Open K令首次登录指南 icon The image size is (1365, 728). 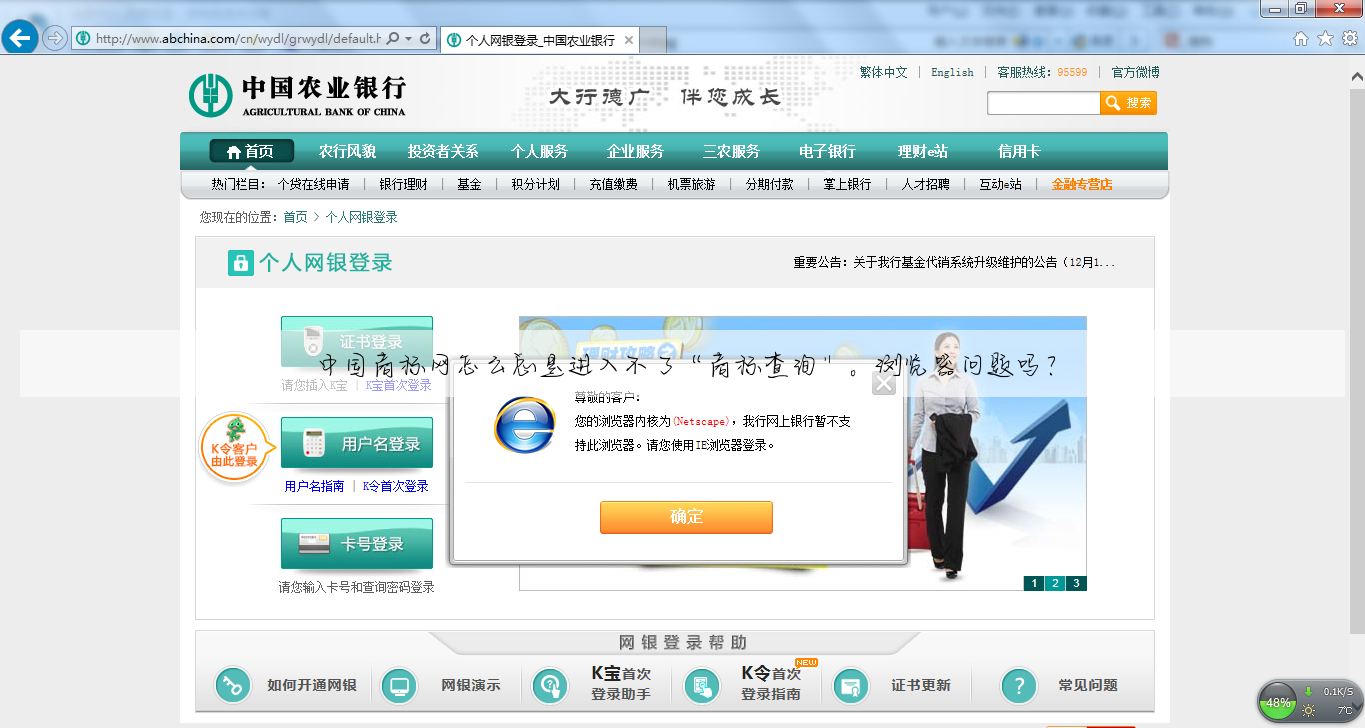702,686
